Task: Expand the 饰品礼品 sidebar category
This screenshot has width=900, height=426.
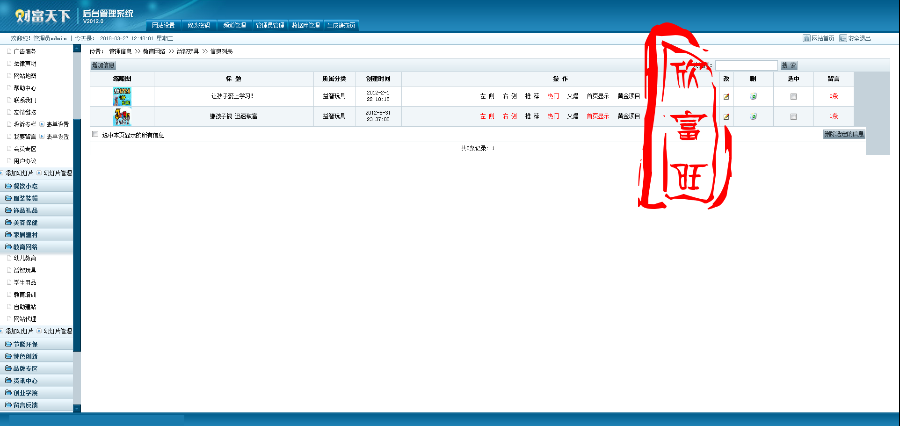Action: tap(37, 210)
